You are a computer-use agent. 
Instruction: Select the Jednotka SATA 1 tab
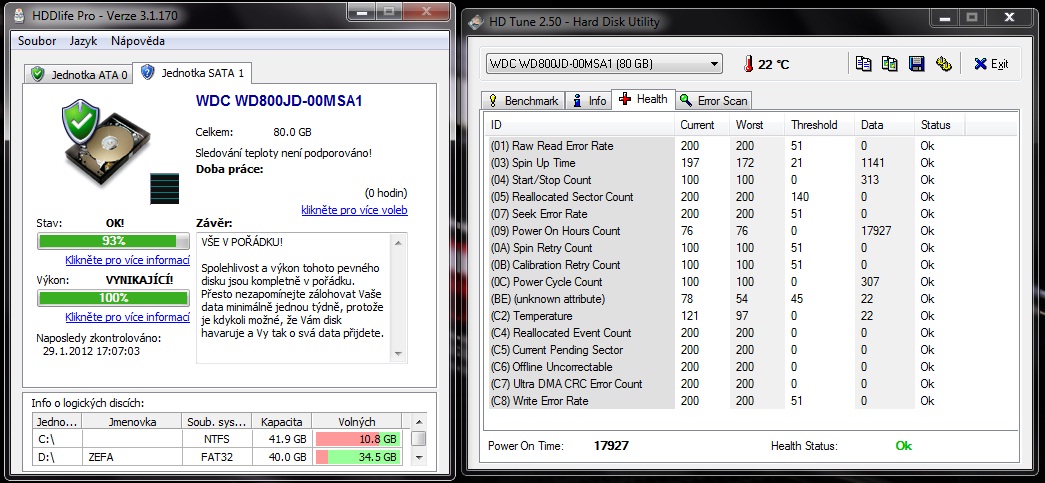(193, 73)
